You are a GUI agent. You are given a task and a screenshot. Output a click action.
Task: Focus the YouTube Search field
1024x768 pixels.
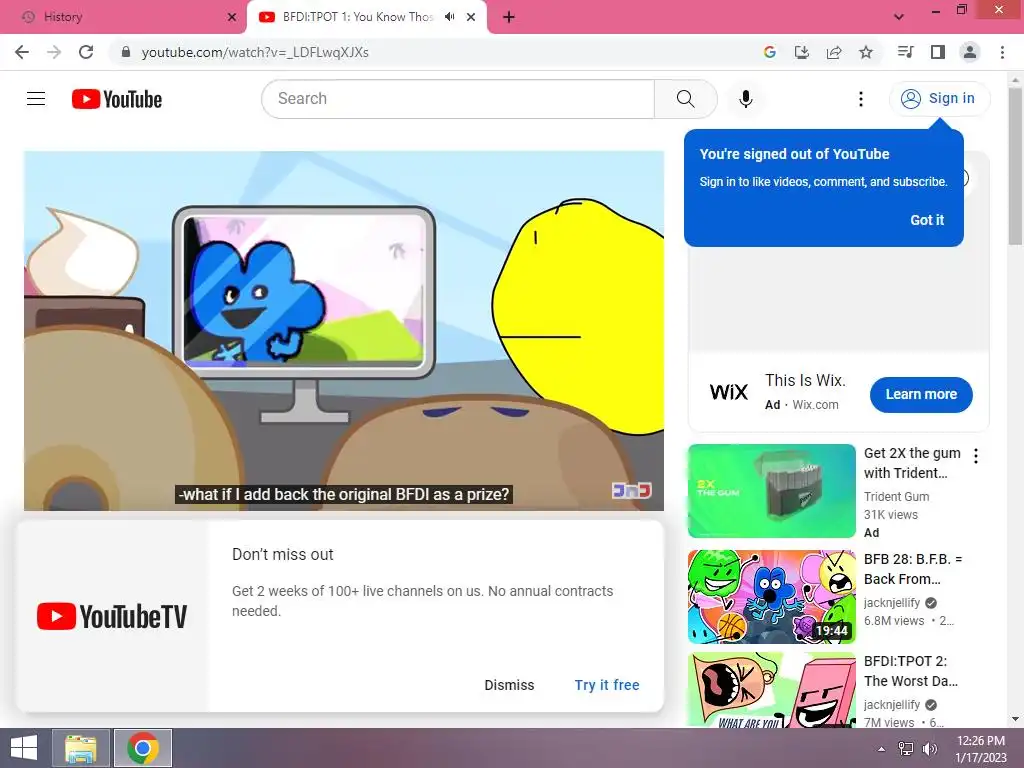click(458, 99)
